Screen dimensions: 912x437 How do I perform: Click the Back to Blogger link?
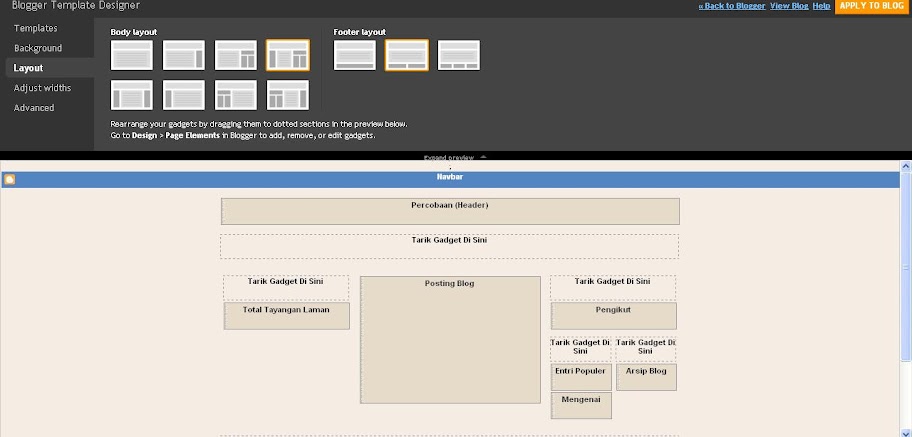coord(732,6)
